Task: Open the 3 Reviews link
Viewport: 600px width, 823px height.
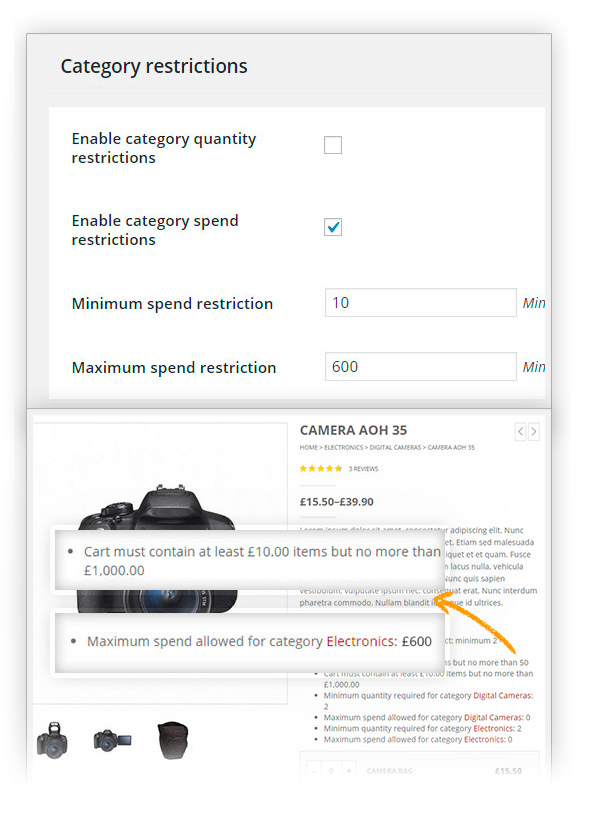Action: [363, 468]
